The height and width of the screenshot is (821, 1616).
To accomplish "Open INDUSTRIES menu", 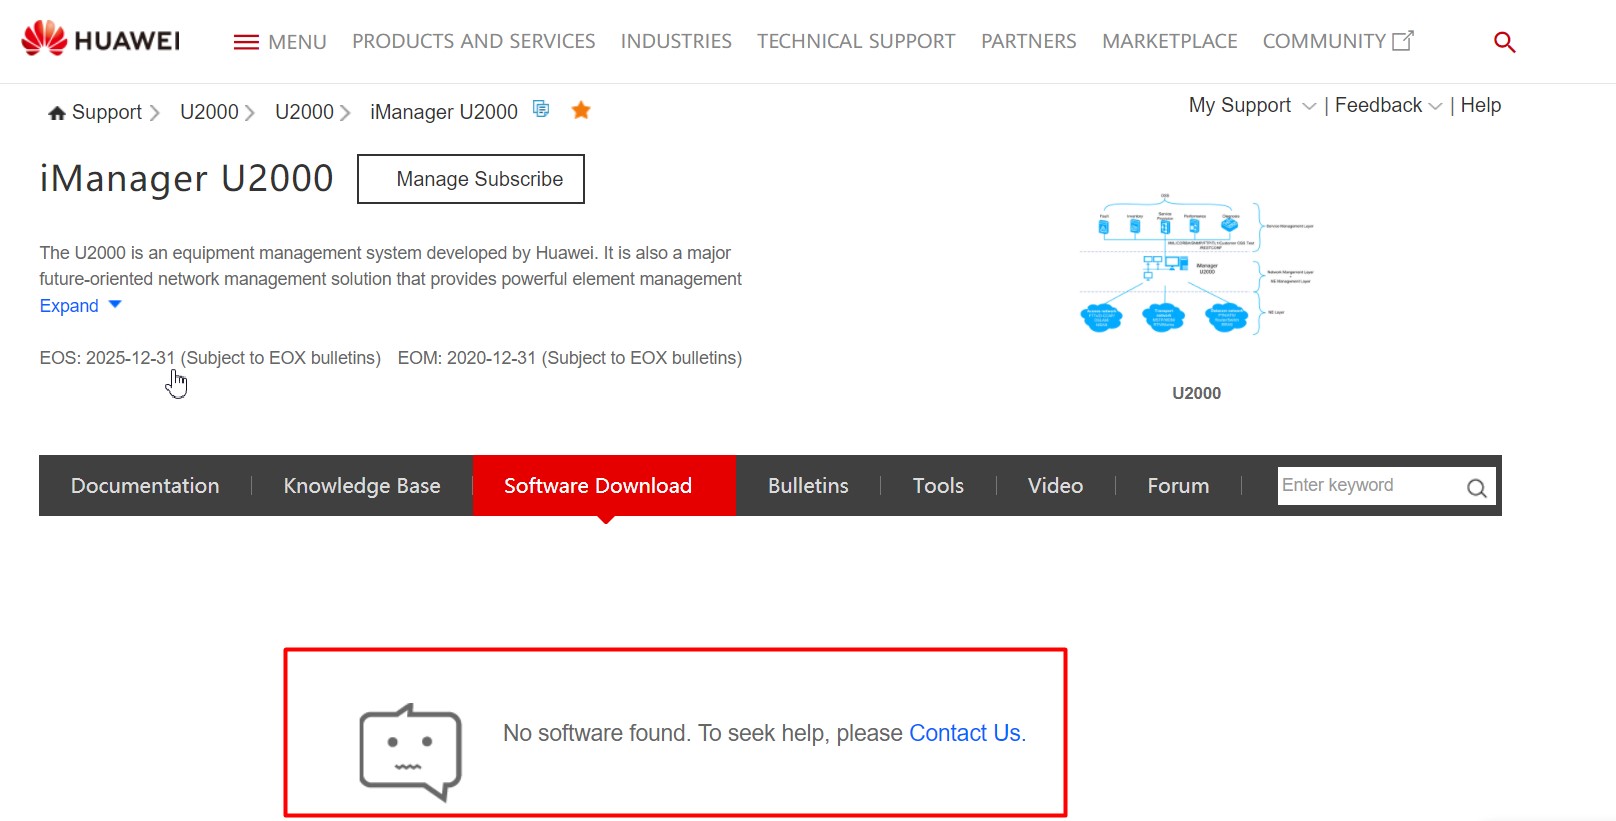I will (676, 41).
